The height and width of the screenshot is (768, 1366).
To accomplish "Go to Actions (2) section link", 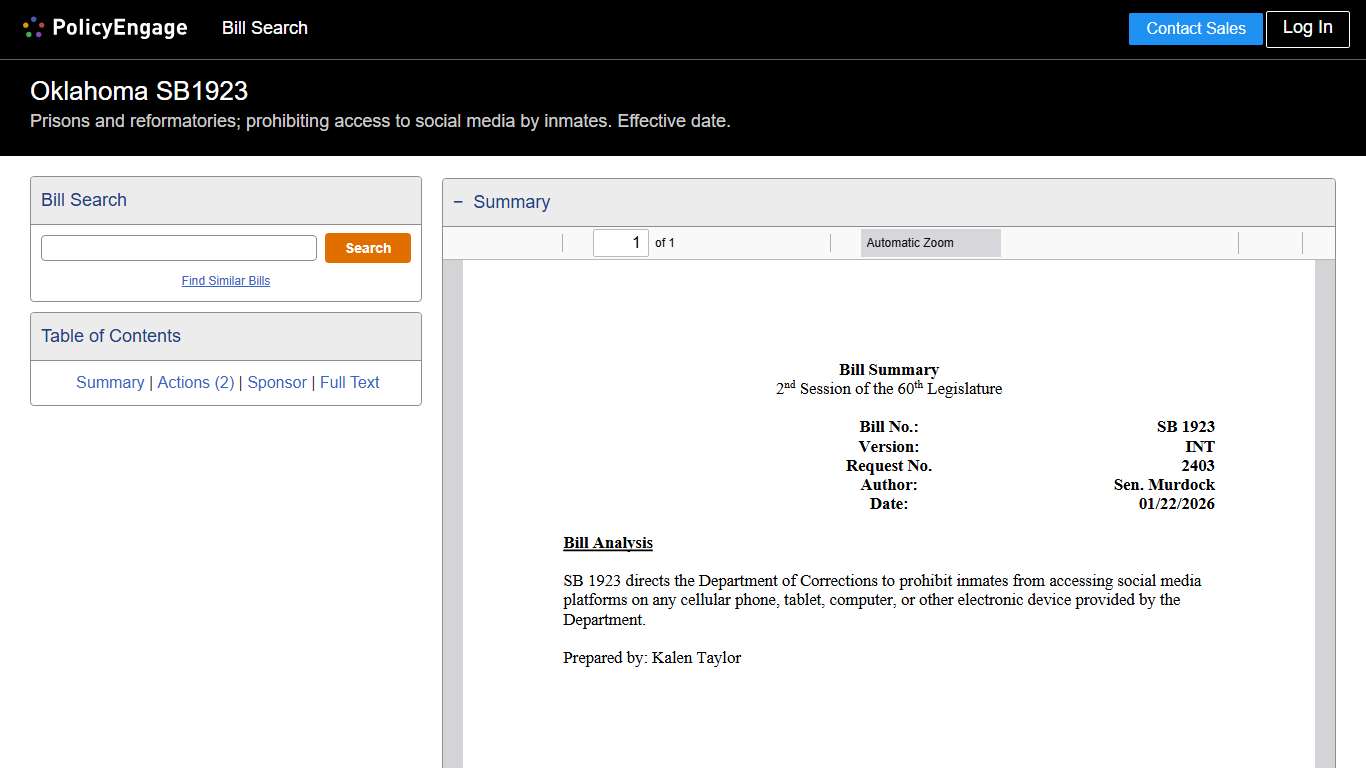I will click(x=196, y=382).
